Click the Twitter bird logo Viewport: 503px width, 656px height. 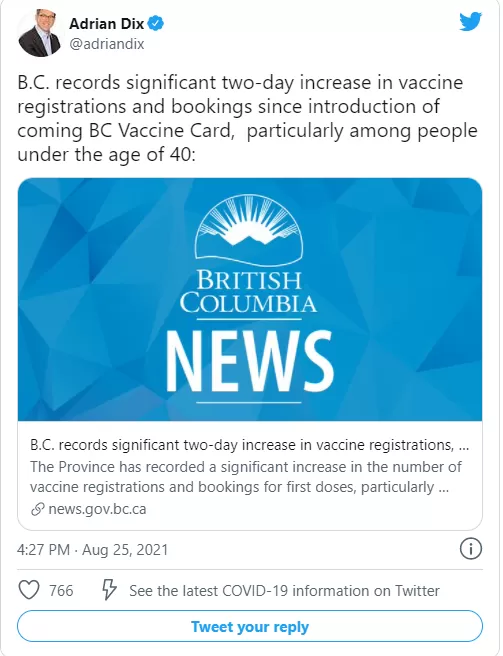(471, 22)
